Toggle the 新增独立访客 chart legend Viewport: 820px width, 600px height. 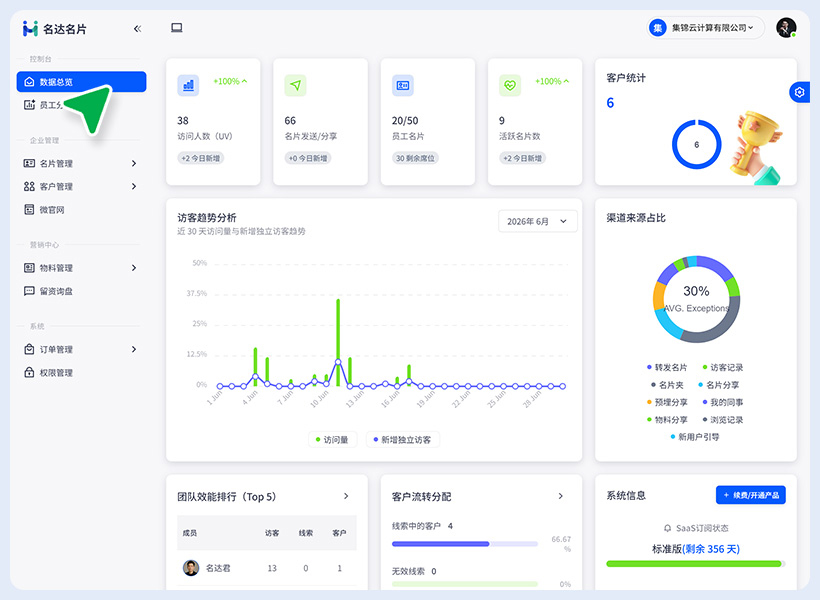[403, 440]
